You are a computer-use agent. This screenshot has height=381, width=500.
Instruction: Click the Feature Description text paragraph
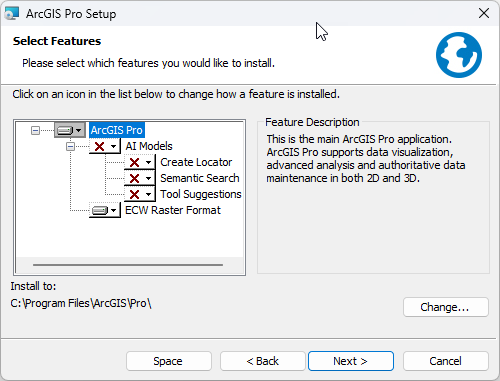[x=366, y=159]
